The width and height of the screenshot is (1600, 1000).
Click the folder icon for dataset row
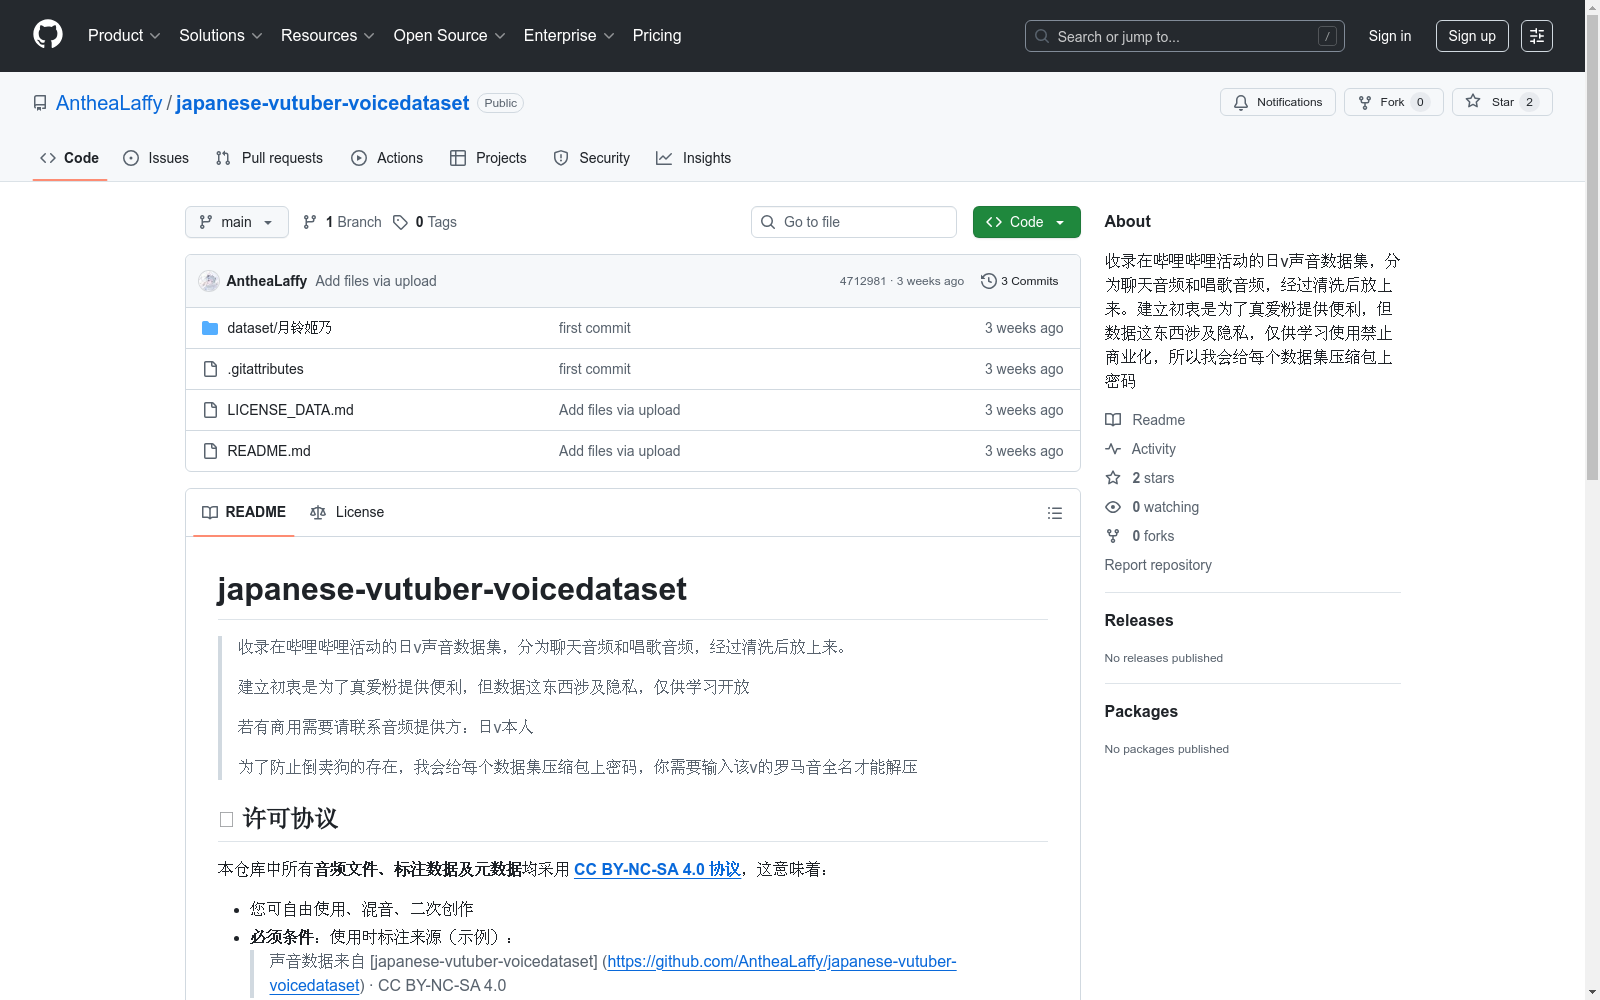(x=210, y=328)
